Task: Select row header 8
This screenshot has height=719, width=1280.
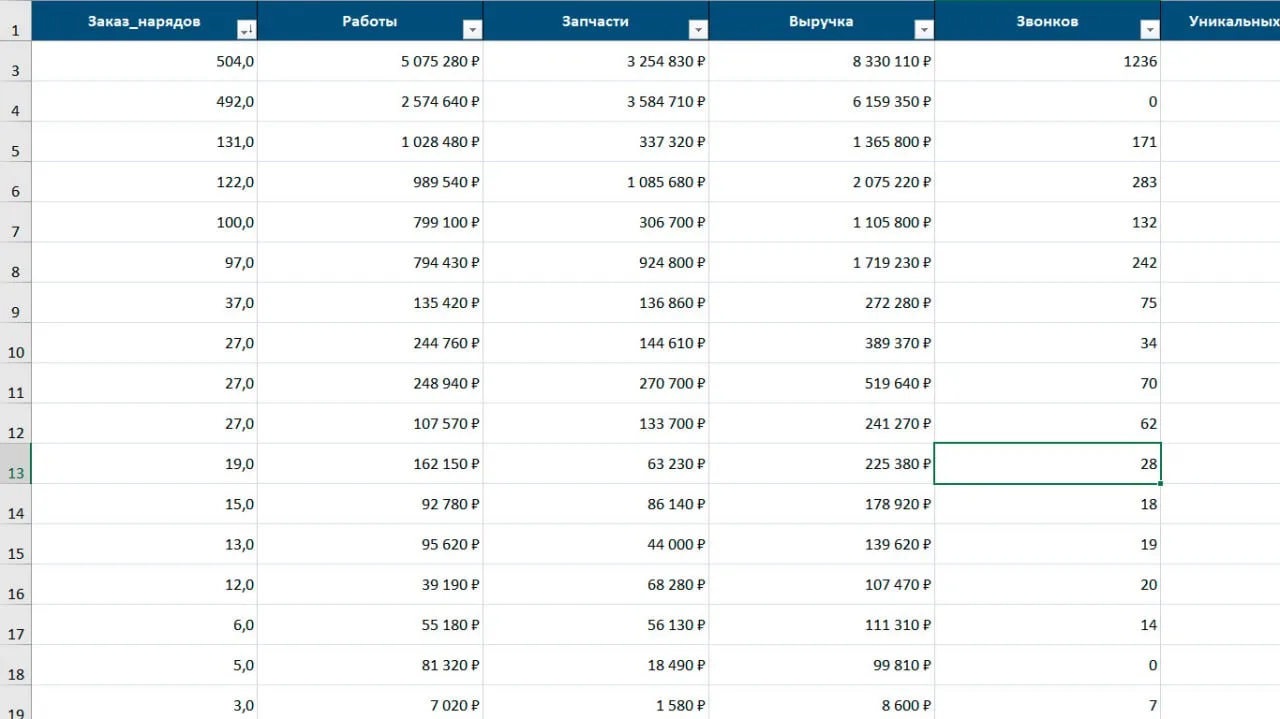Action: 16,263
